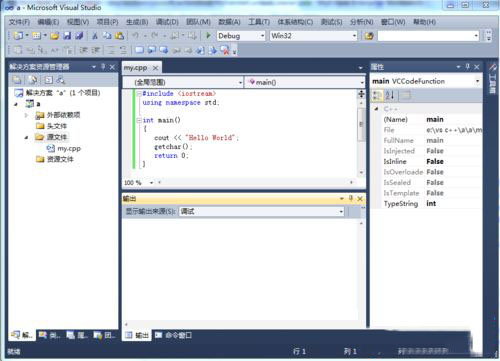
Task: Open the Debug menu
Action: pos(167,22)
